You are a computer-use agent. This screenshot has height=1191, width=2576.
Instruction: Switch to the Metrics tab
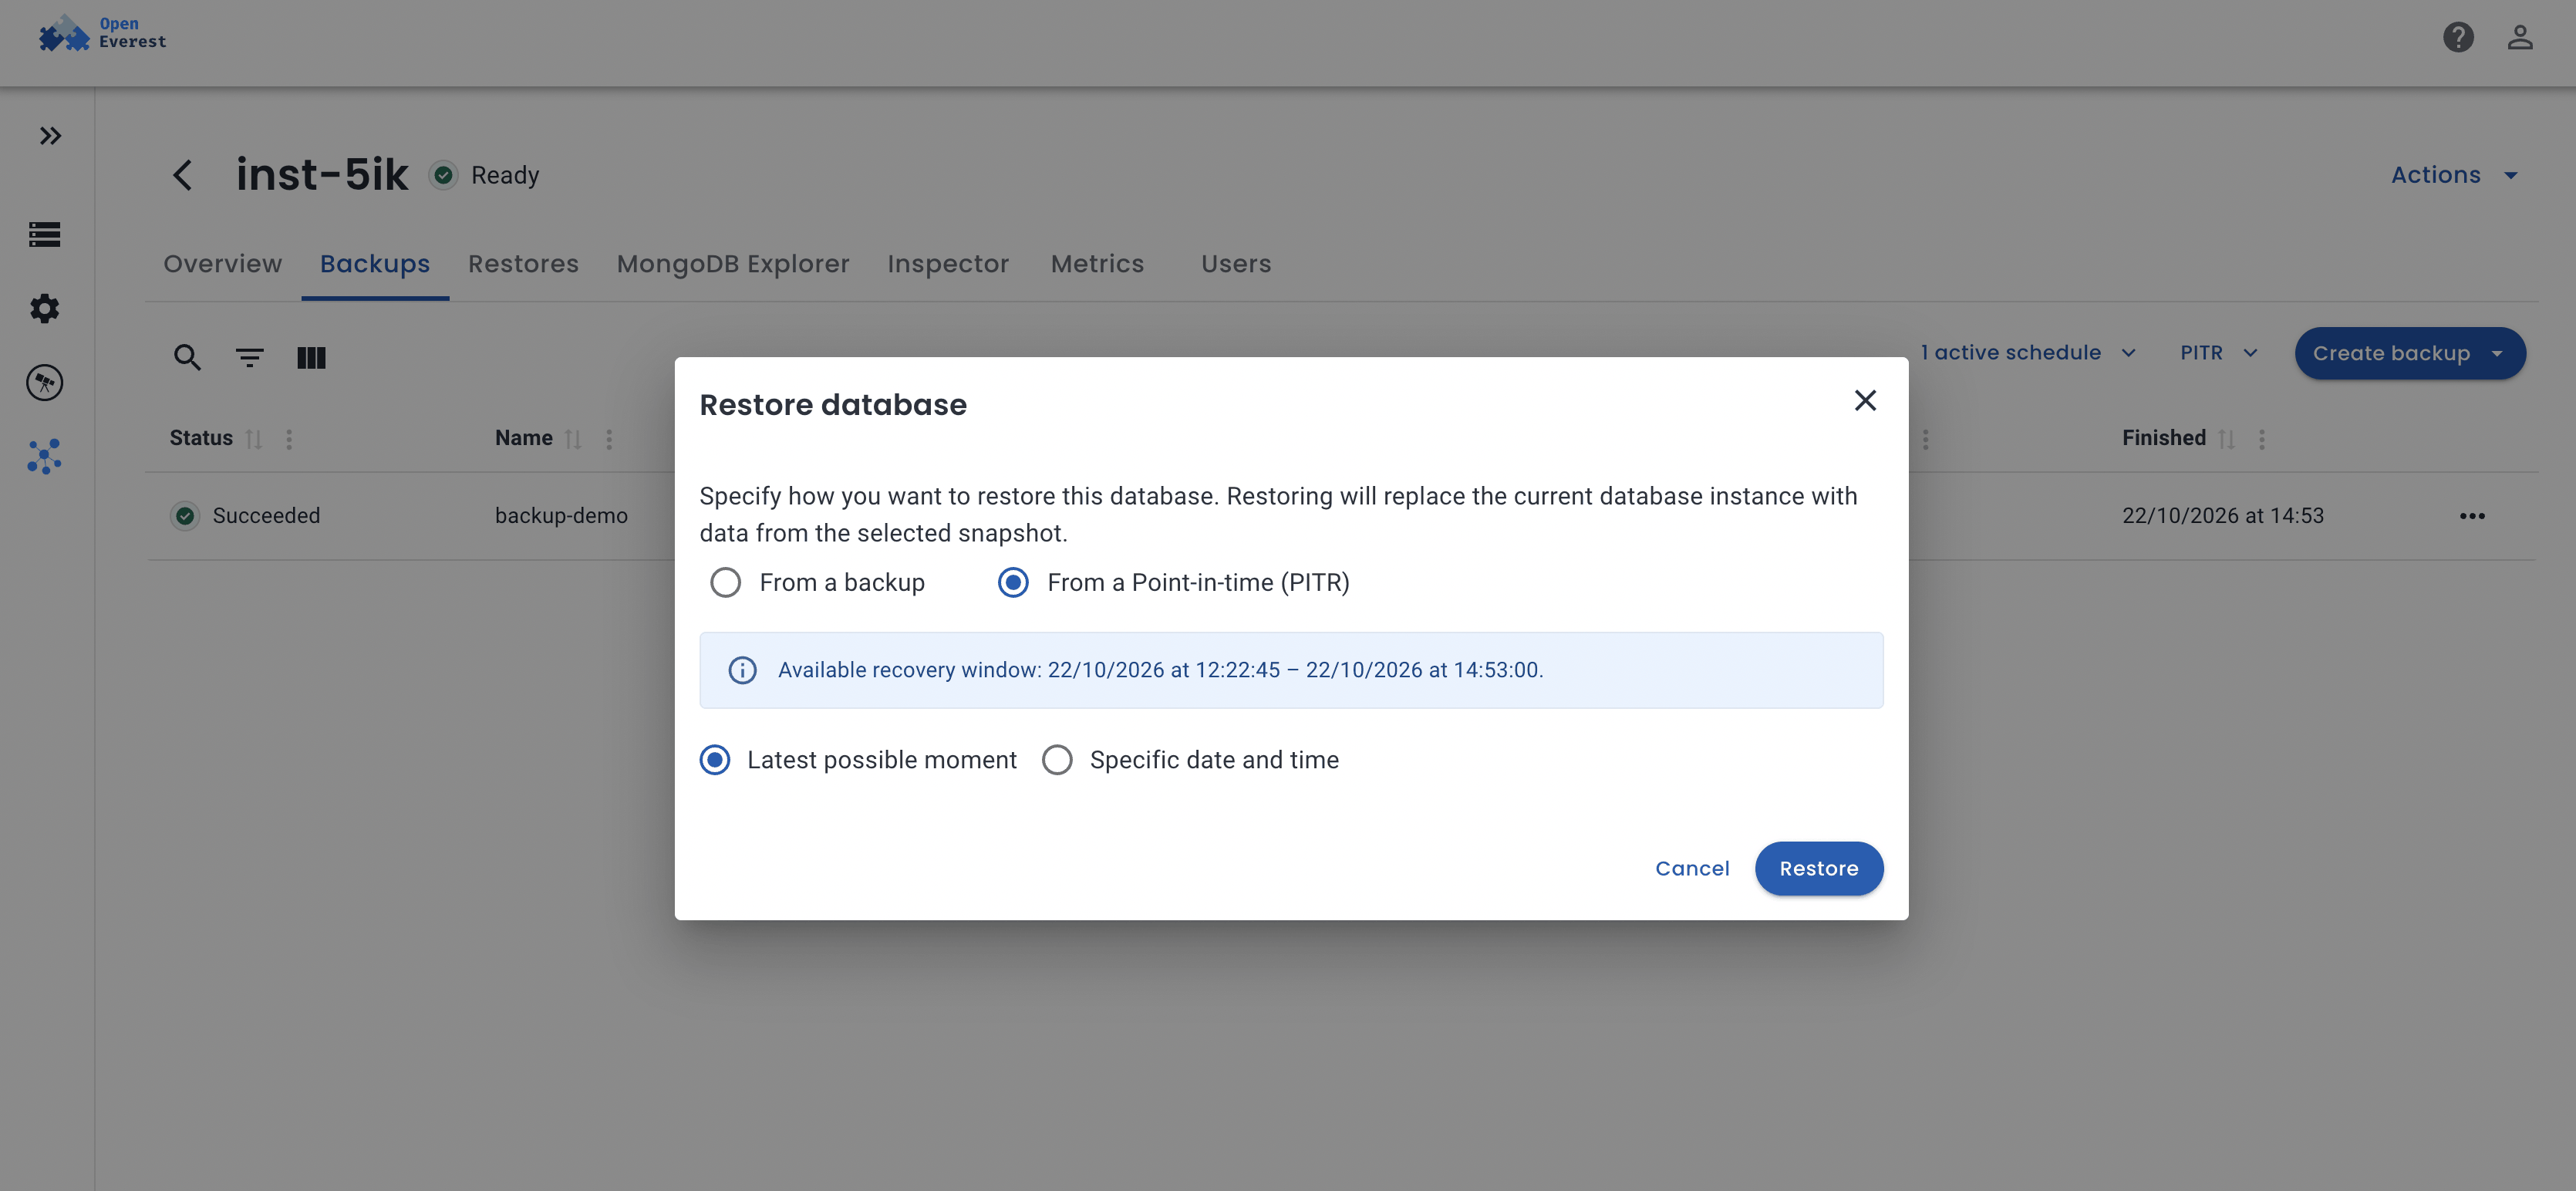tap(1097, 264)
